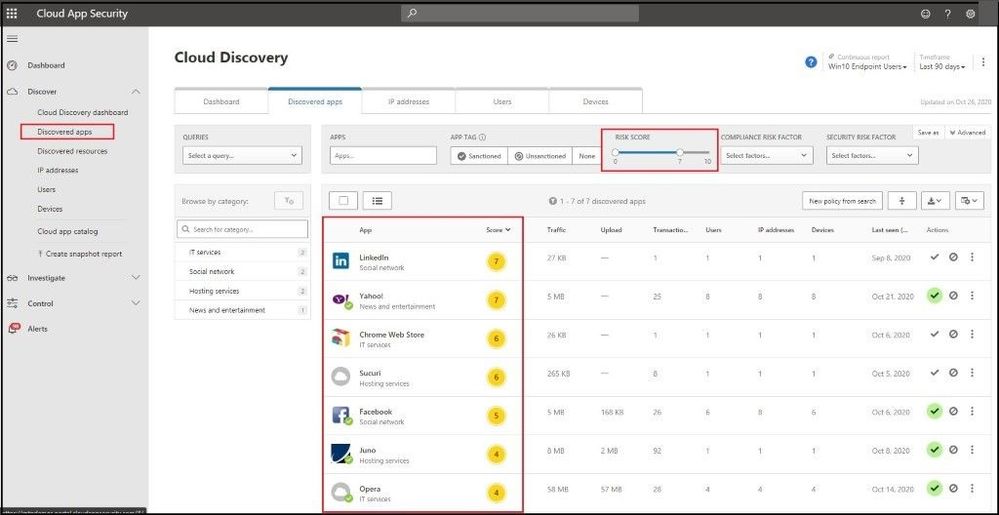
Task: Click the risk score slider handle at 0
Action: (615, 152)
